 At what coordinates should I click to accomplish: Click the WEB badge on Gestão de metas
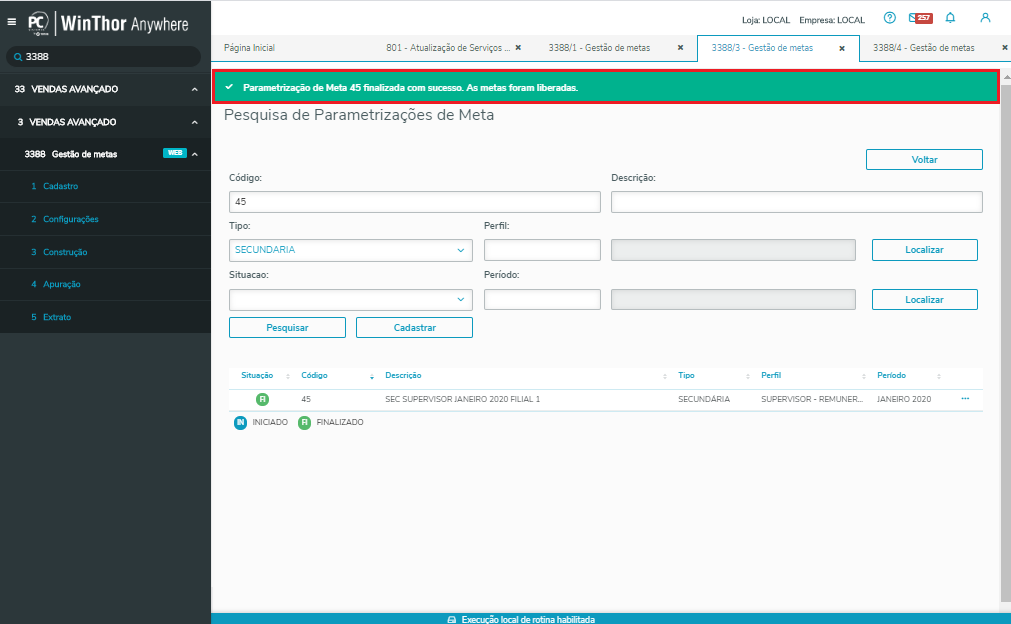[x=175, y=153]
